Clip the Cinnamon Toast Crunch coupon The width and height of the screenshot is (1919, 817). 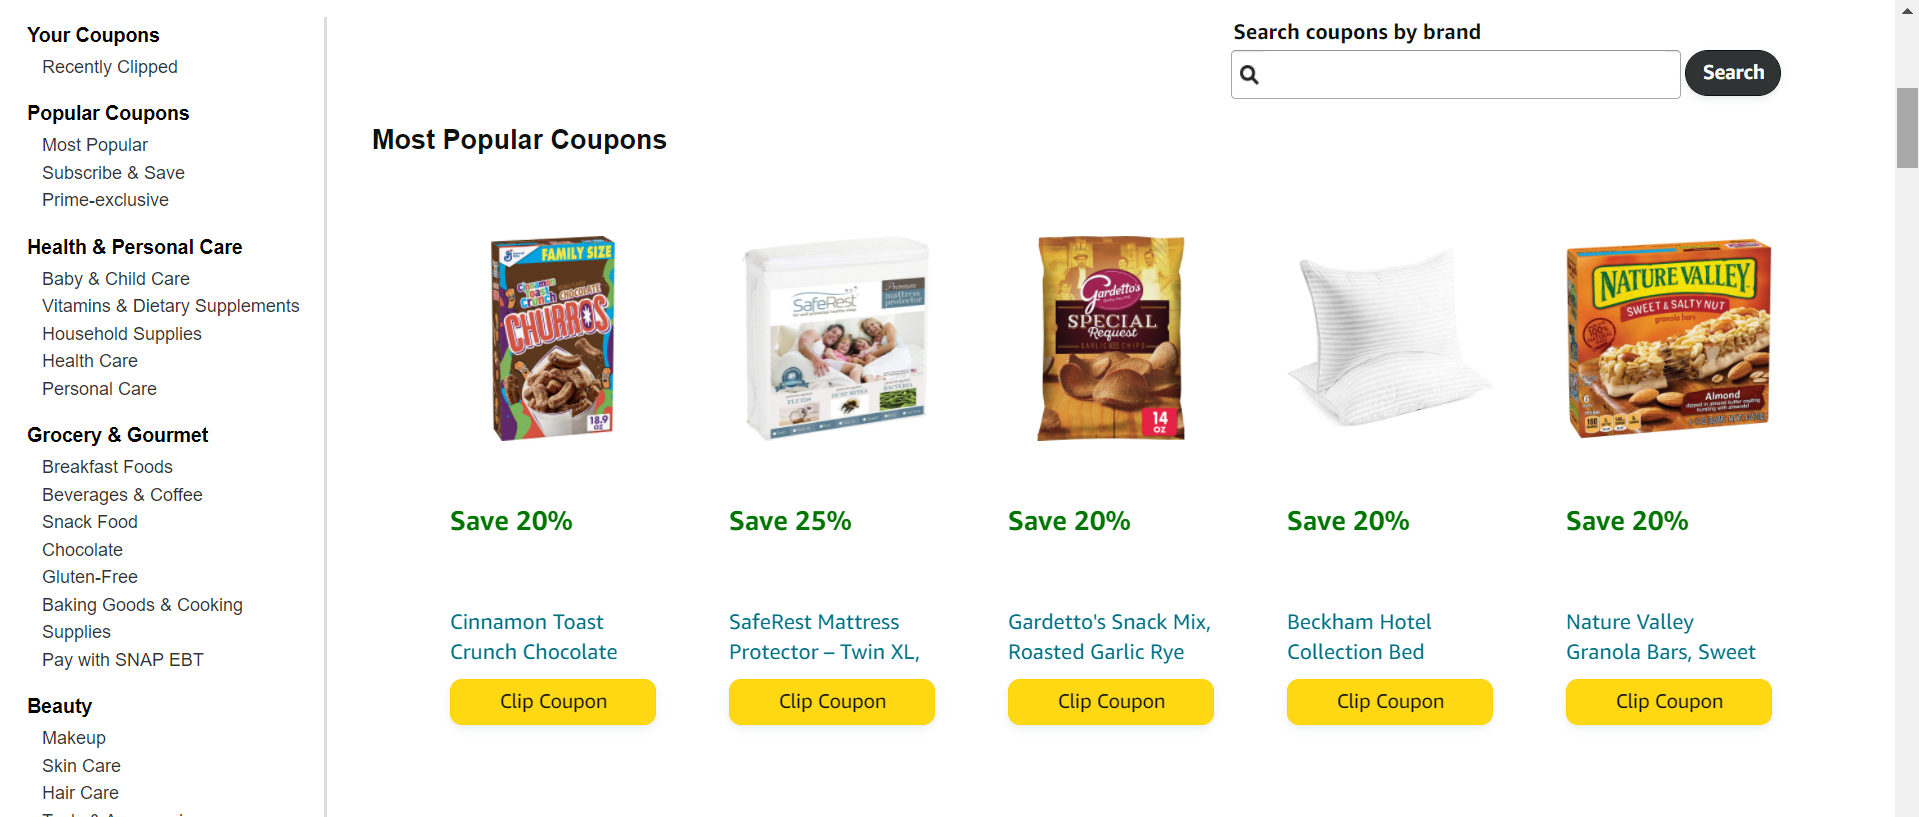[553, 702]
